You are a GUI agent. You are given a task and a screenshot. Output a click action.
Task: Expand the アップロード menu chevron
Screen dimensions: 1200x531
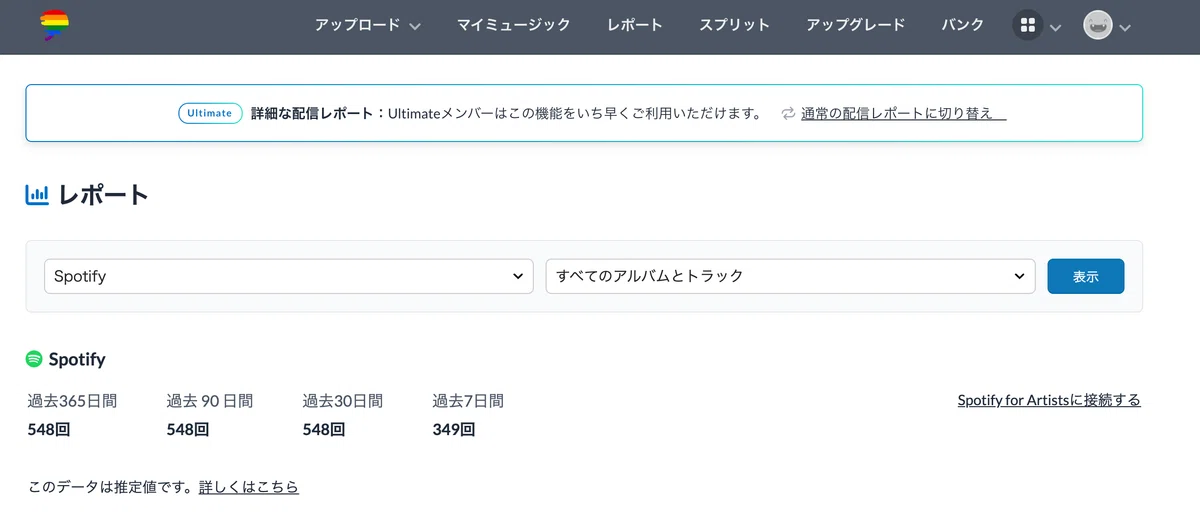click(x=415, y=26)
